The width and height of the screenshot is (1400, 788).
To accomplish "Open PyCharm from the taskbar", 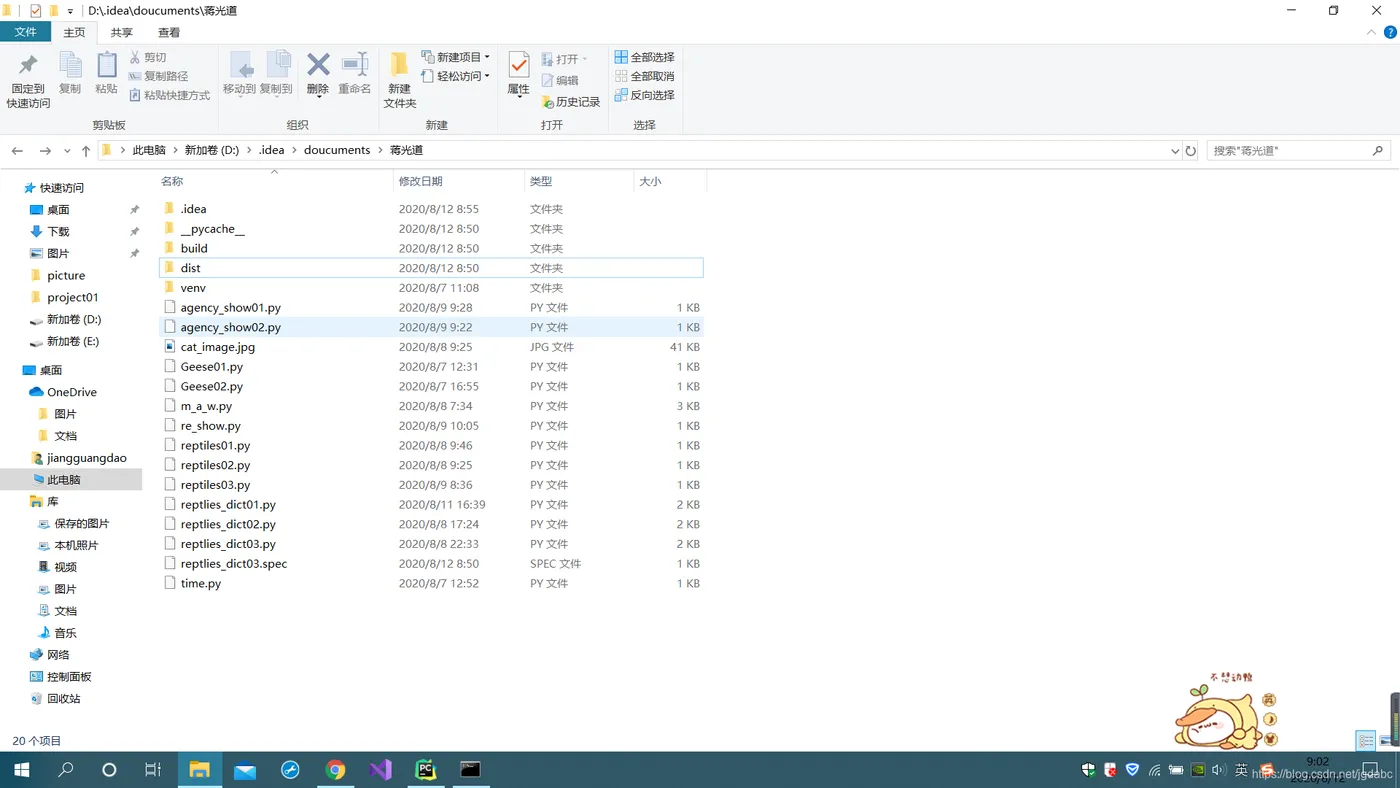I will pyautogui.click(x=426, y=769).
